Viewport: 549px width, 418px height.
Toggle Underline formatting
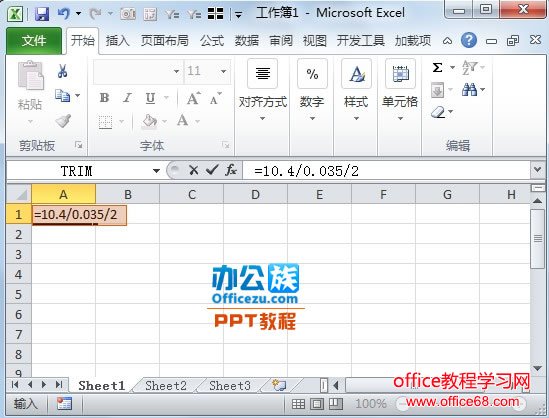point(150,98)
